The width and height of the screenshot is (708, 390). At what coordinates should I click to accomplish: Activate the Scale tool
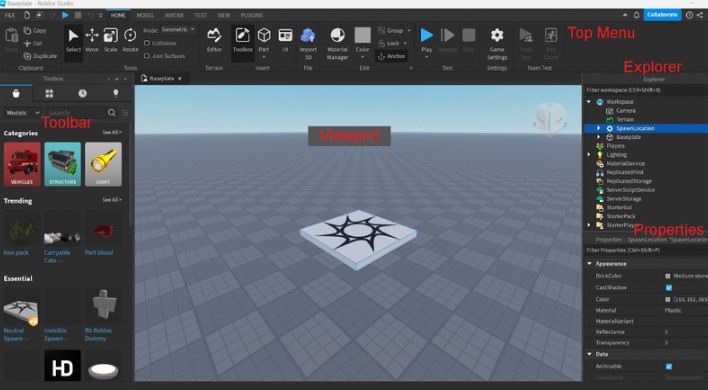[x=111, y=41]
